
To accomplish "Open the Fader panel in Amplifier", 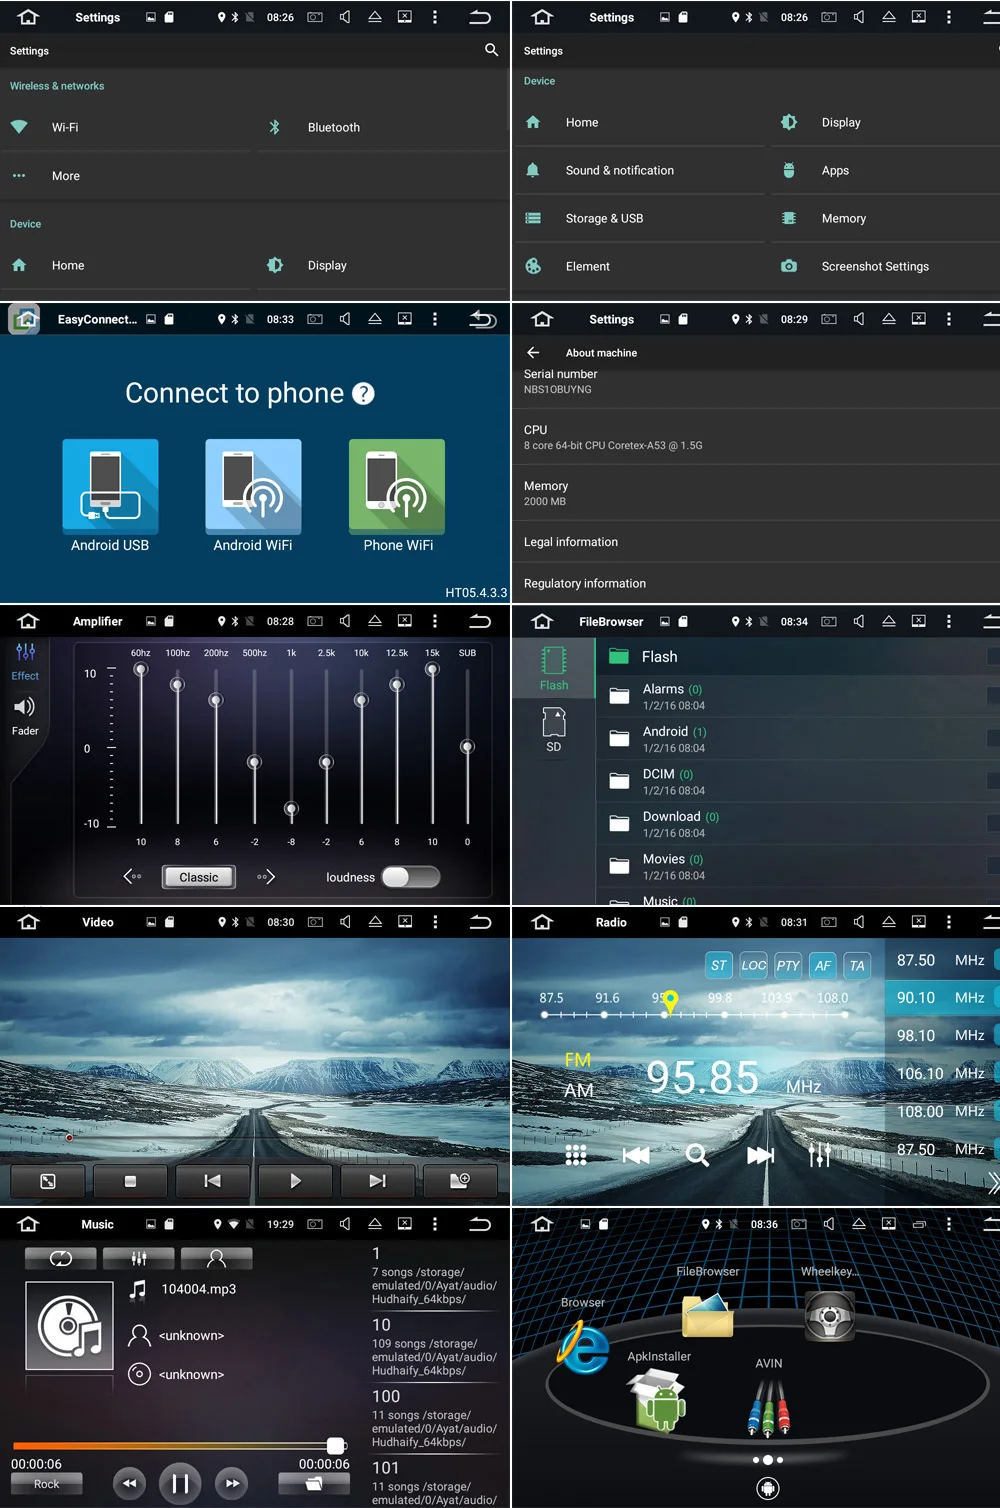I will [25, 716].
